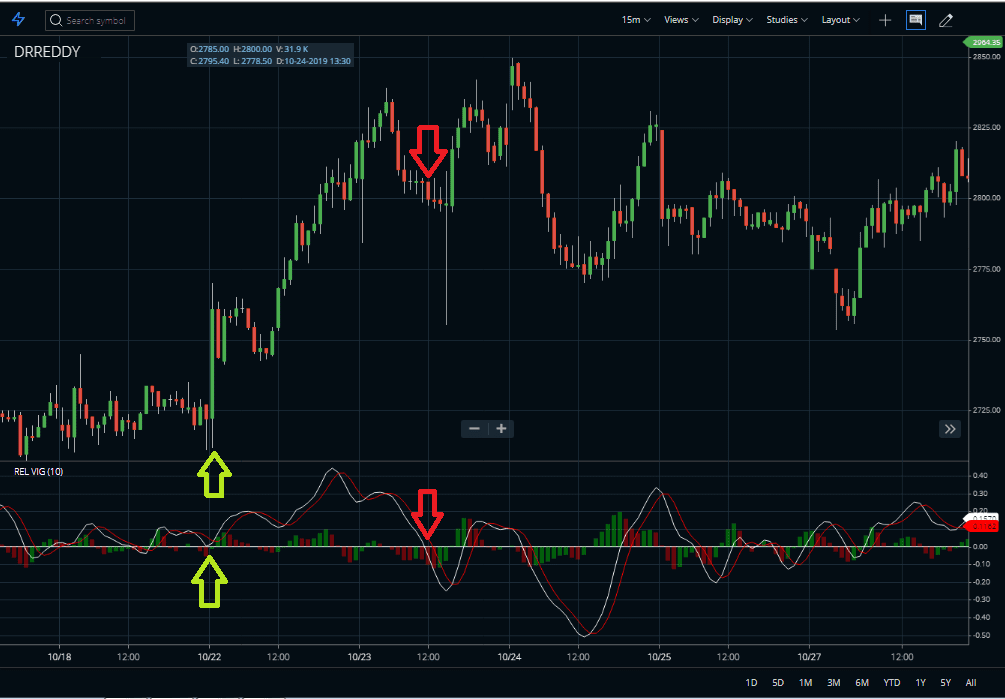Open the Display dropdown menu
Screen dimensions: 1005x699
[x=733, y=20]
